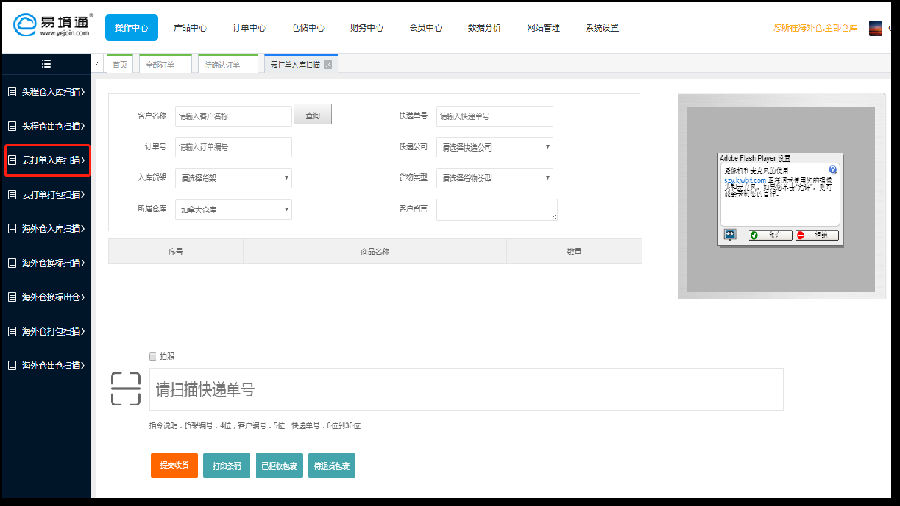
Task: Toggle the checkbox above the scan field
Action: [152, 356]
